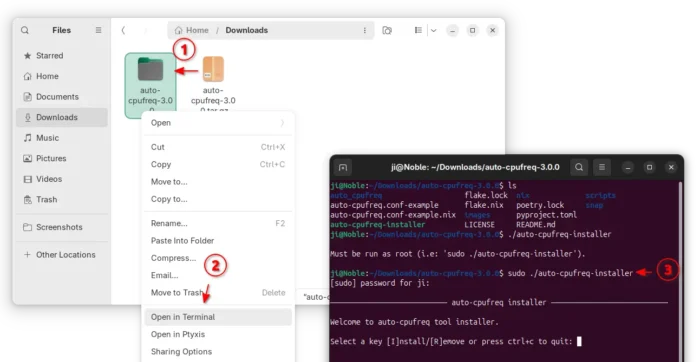Close the terminal window
The width and height of the screenshot is (700, 362).
[671, 168]
